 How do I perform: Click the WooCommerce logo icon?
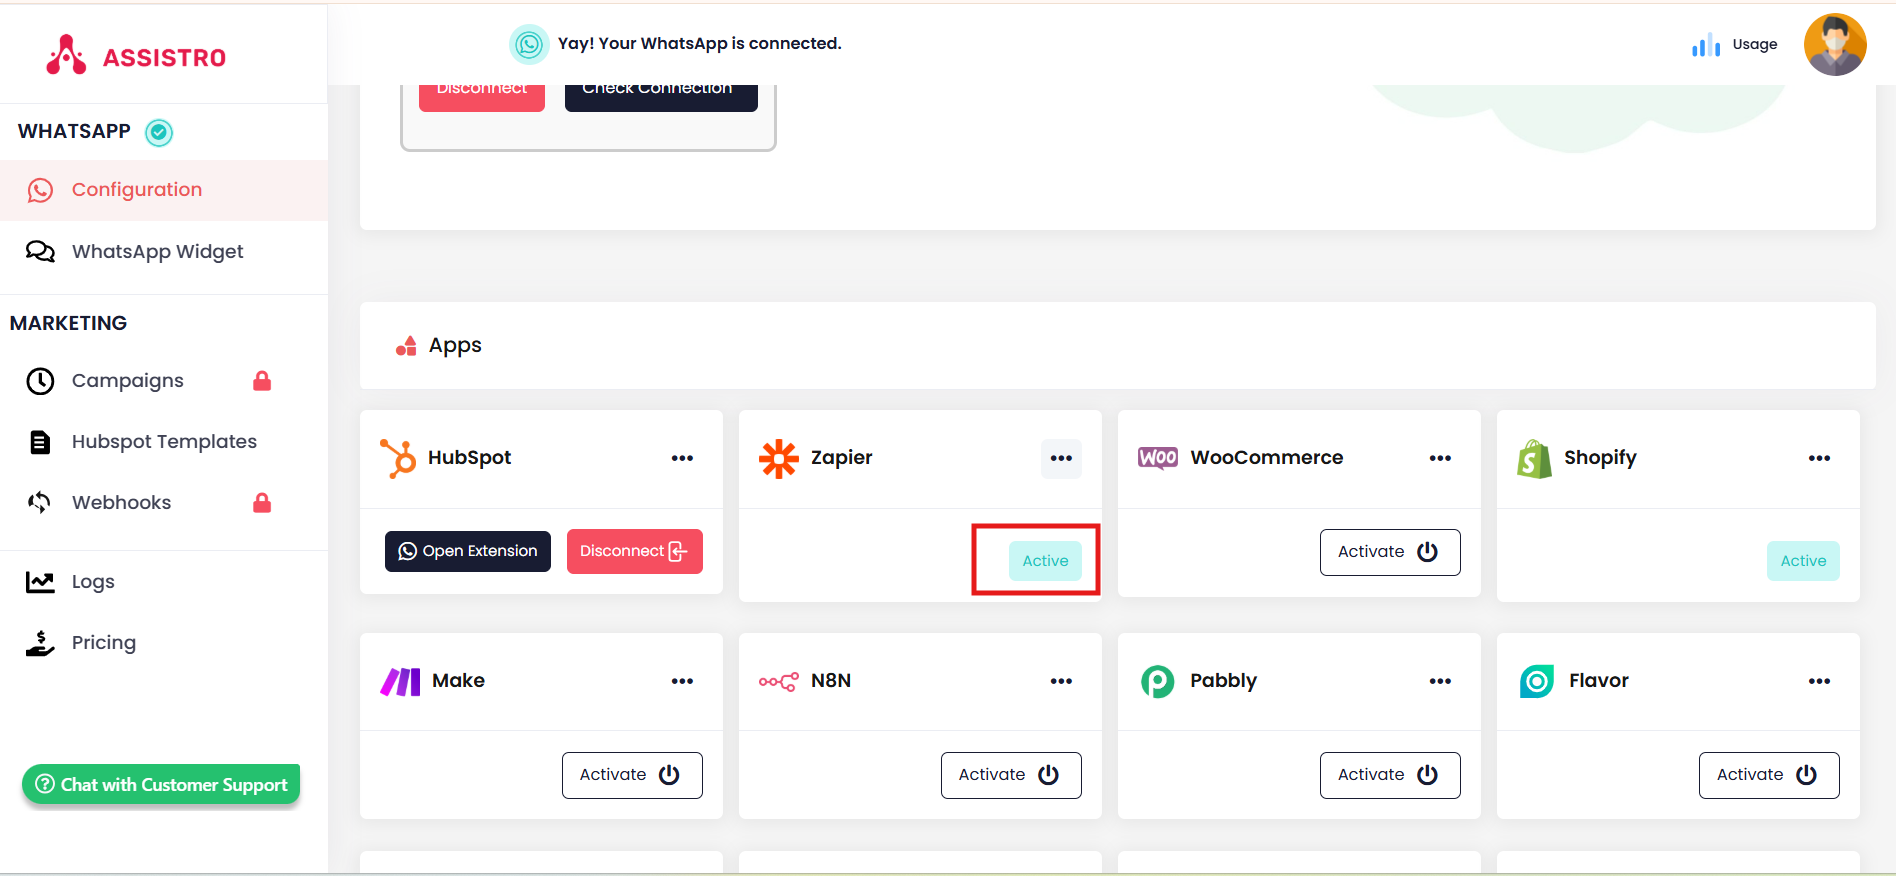coord(1157,458)
